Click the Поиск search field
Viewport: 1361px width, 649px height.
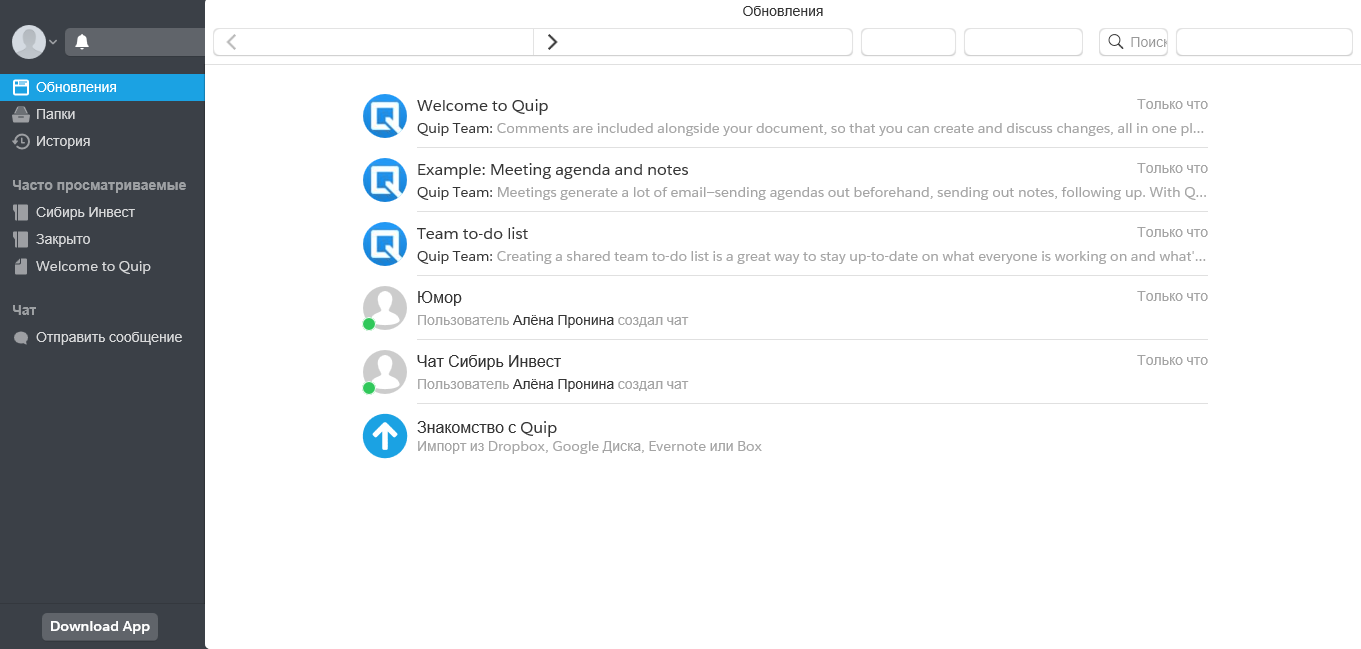pyautogui.click(x=1133, y=42)
